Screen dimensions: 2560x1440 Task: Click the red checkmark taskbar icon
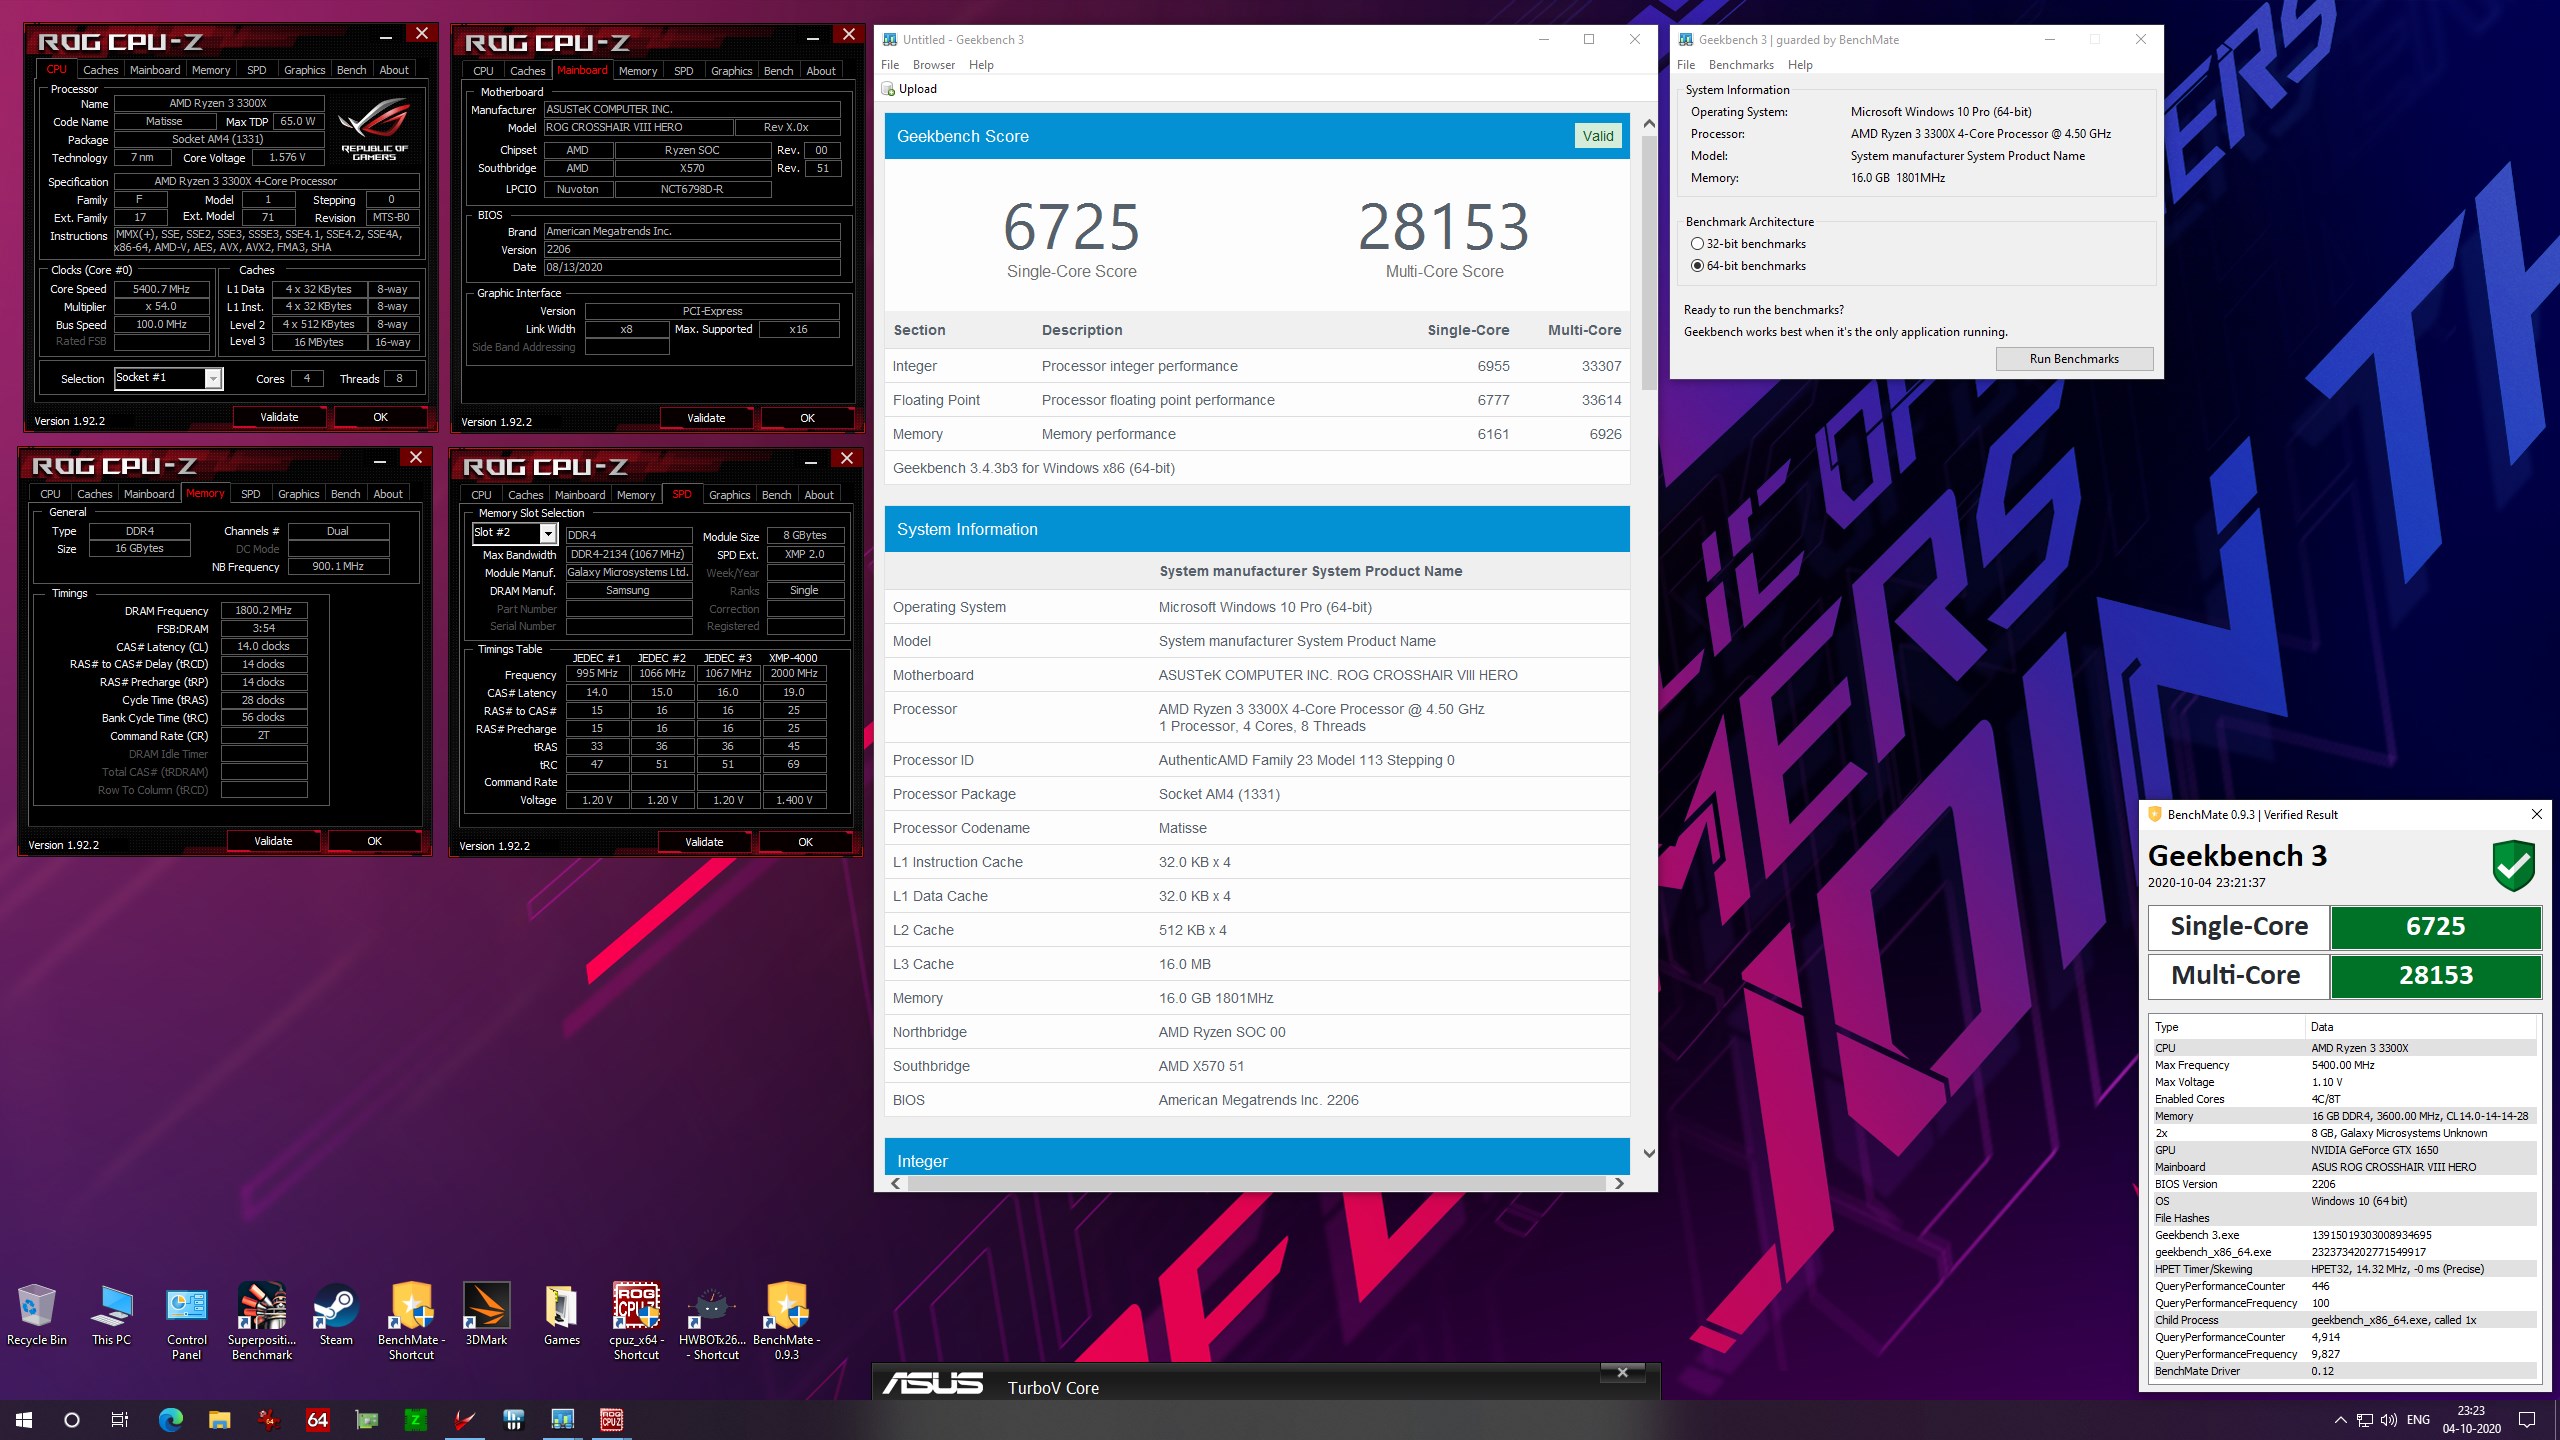coord(465,1420)
